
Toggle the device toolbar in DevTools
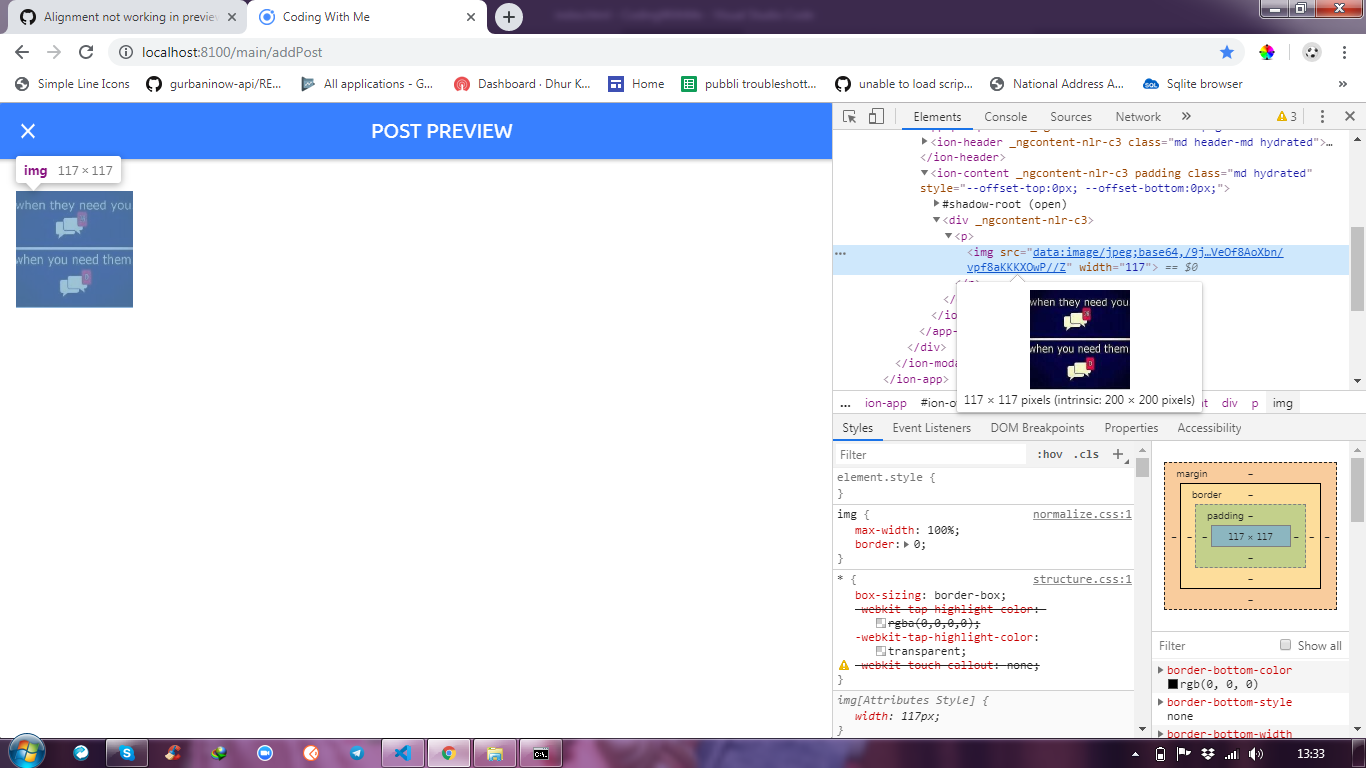pos(877,116)
